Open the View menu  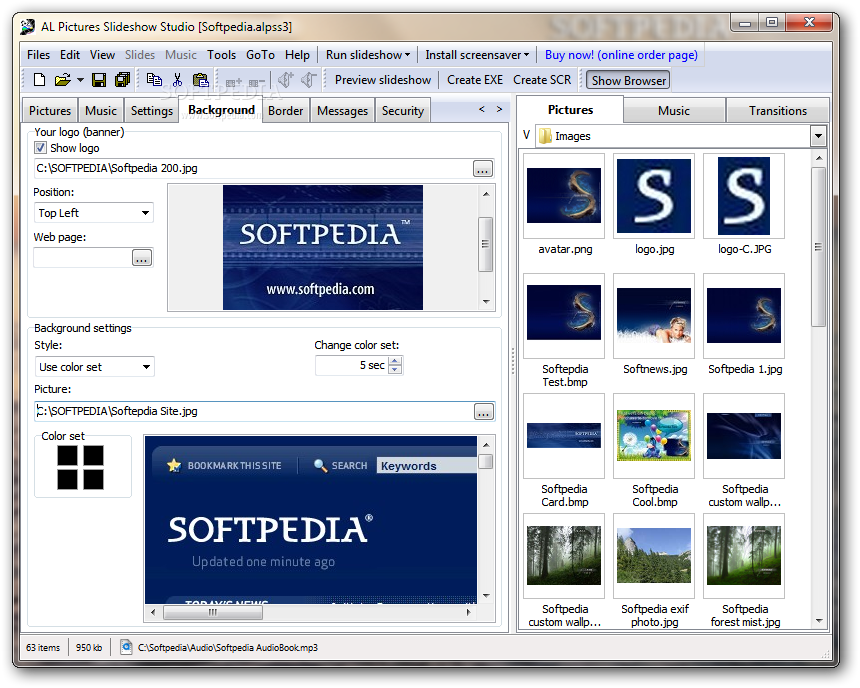tap(102, 55)
